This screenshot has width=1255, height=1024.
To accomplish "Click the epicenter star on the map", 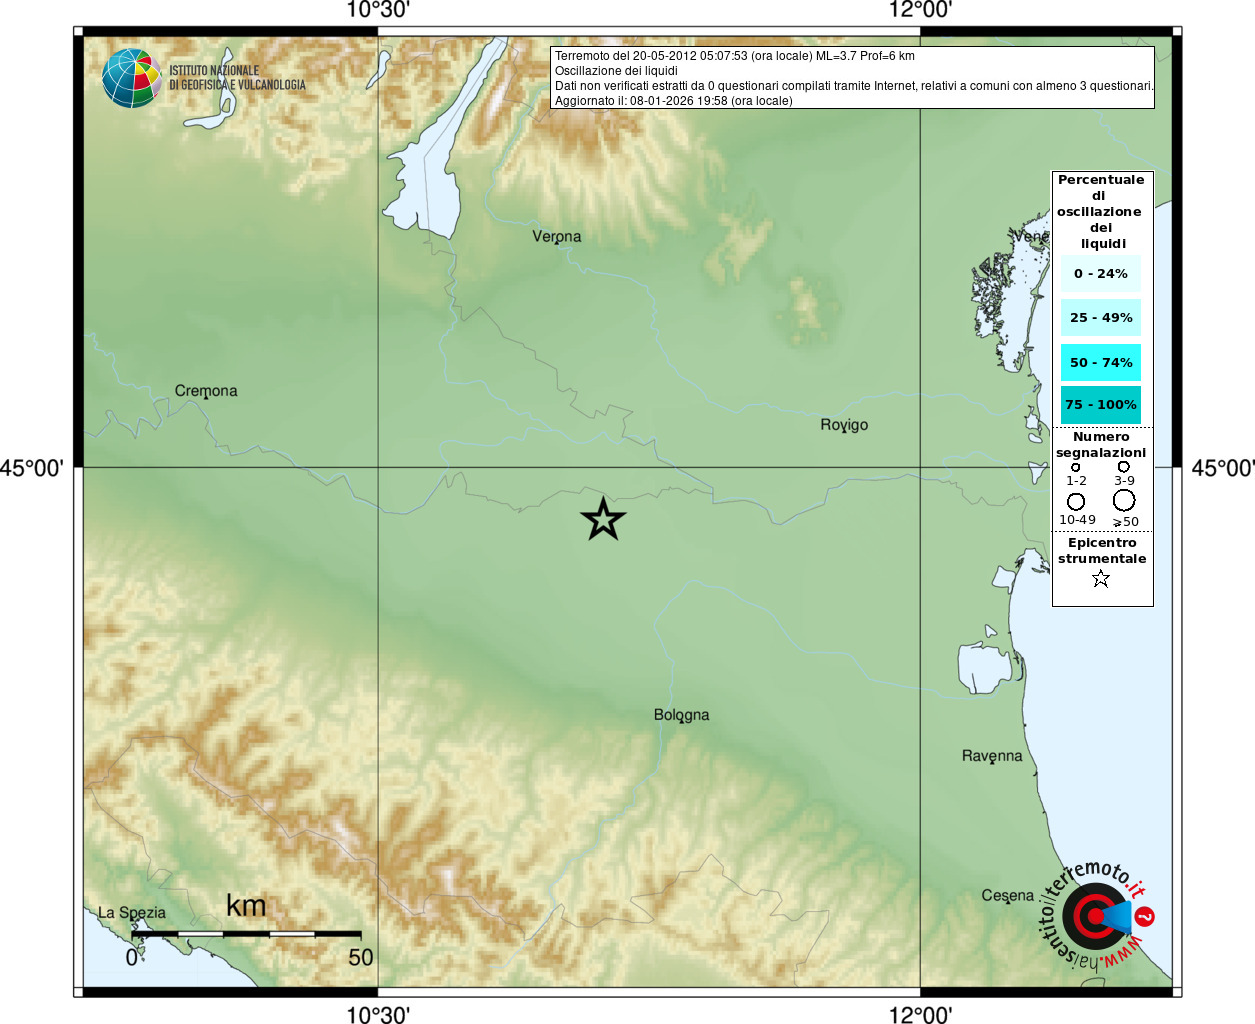I will (x=603, y=519).
